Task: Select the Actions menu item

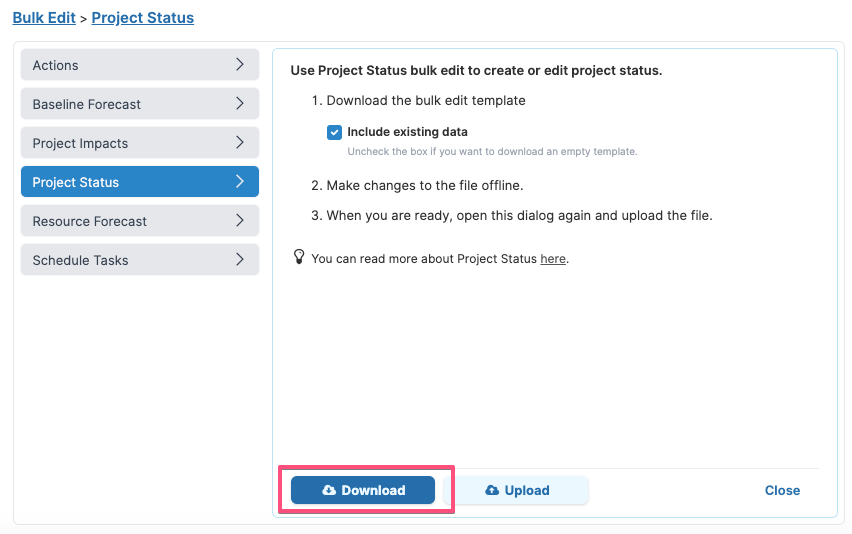Action: pyautogui.click(x=140, y=65)
